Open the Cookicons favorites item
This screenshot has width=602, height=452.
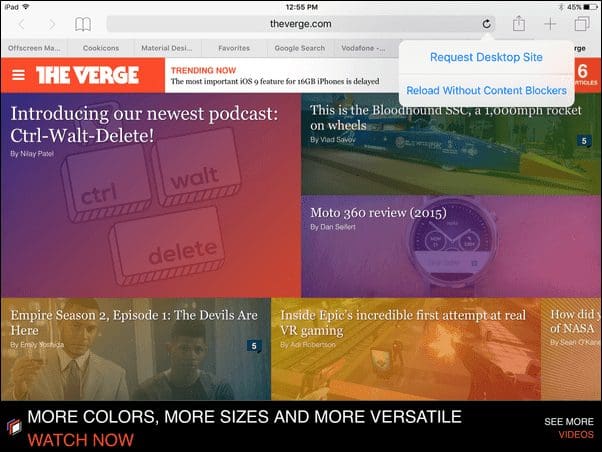pos(101,48)
